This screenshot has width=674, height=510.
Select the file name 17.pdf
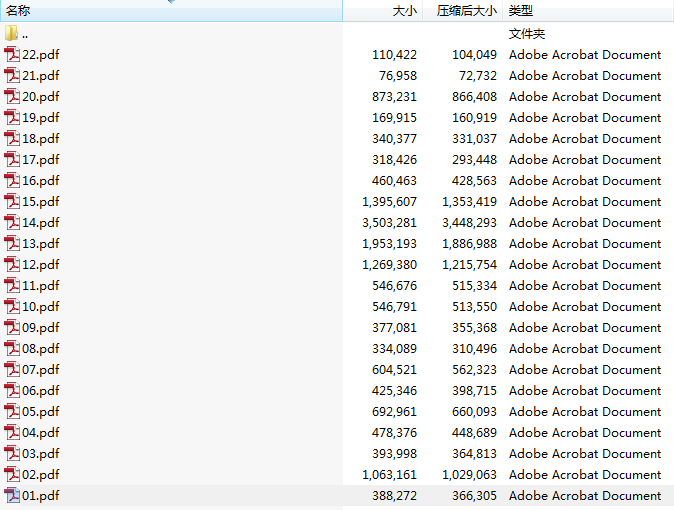coord(41,160)
